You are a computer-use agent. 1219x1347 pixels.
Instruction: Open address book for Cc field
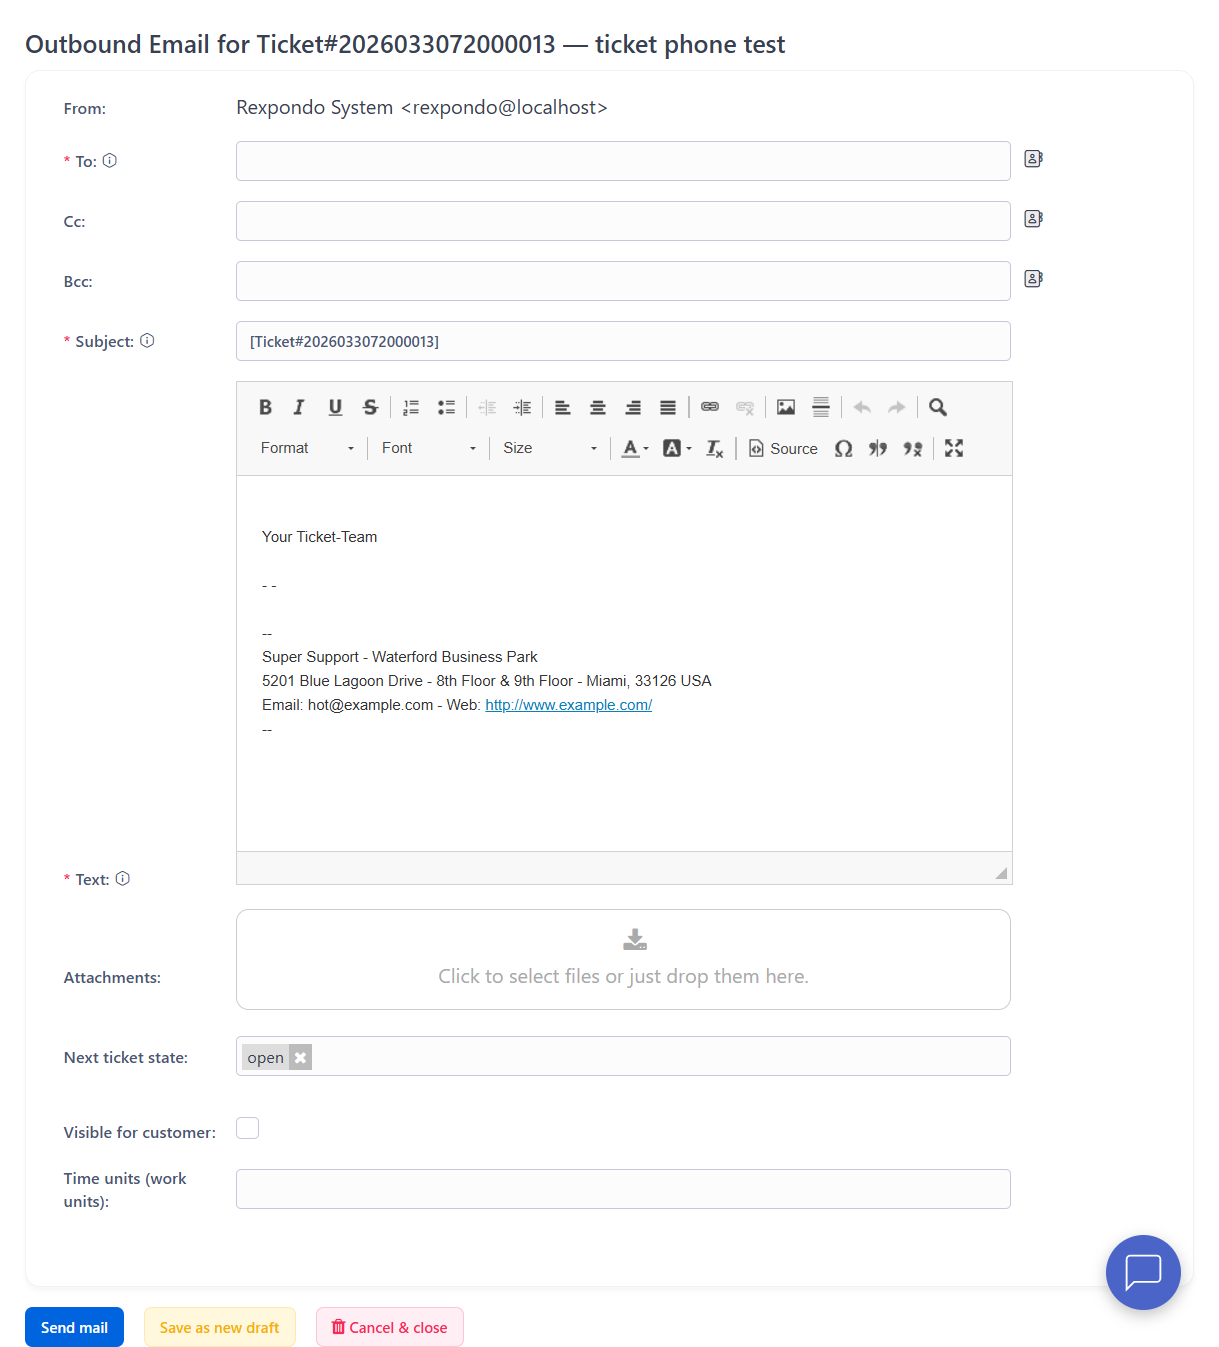tap(1033, 219)
